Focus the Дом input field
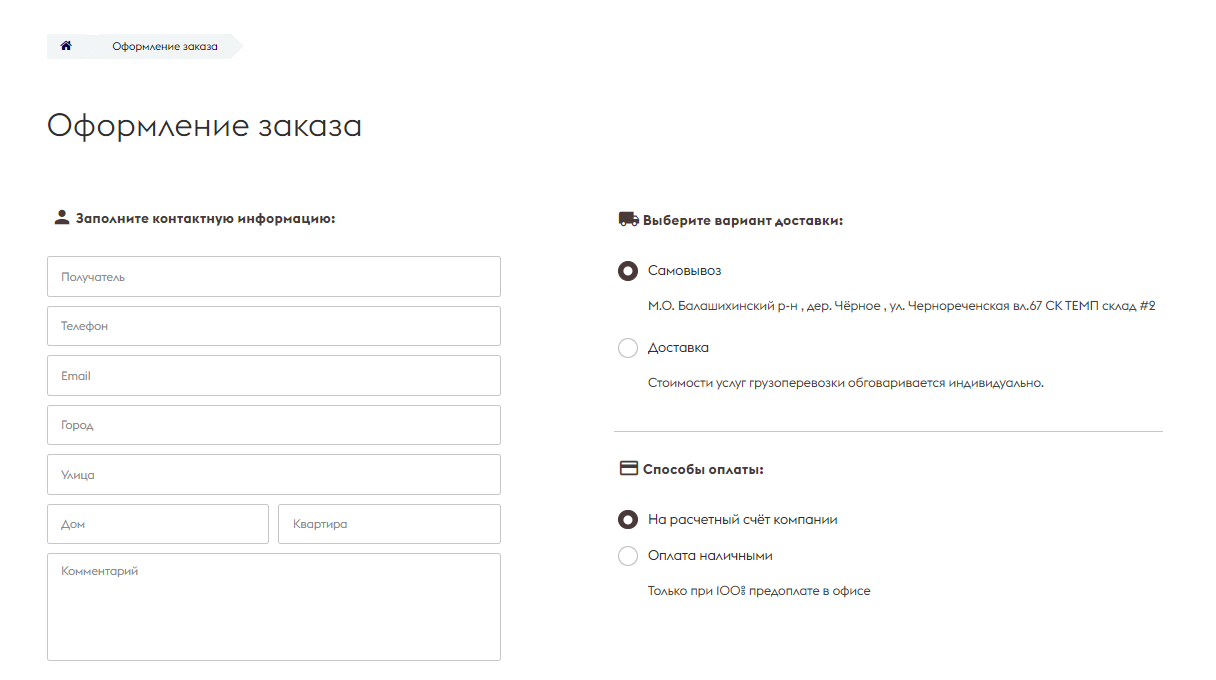The image size is (1216, 680). [158, 524]
